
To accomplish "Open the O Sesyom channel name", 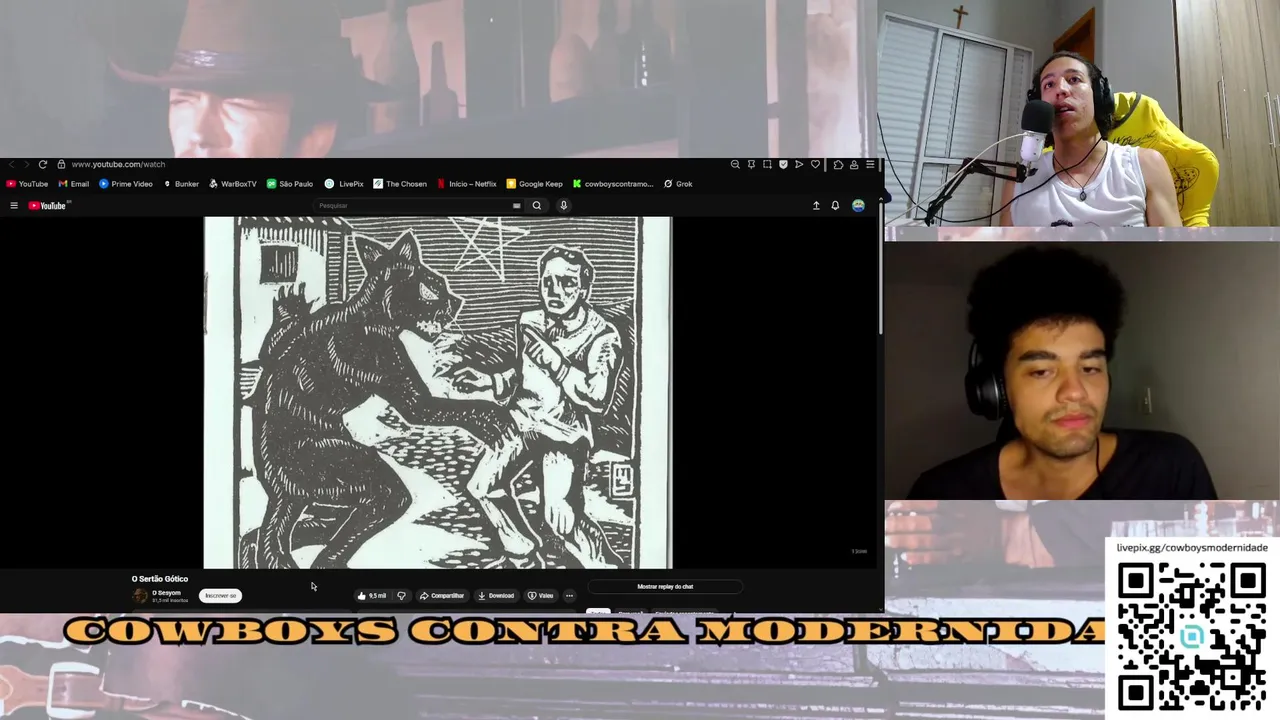I will (x=166, y=593).
